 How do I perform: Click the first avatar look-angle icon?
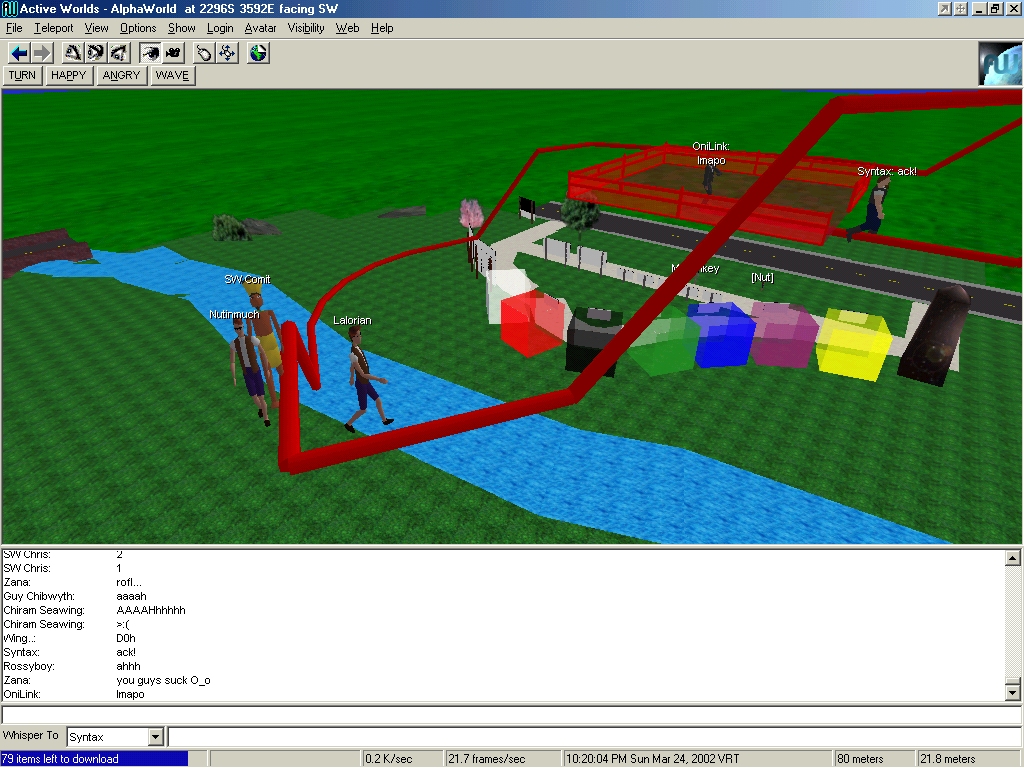(x=73, y=53)
